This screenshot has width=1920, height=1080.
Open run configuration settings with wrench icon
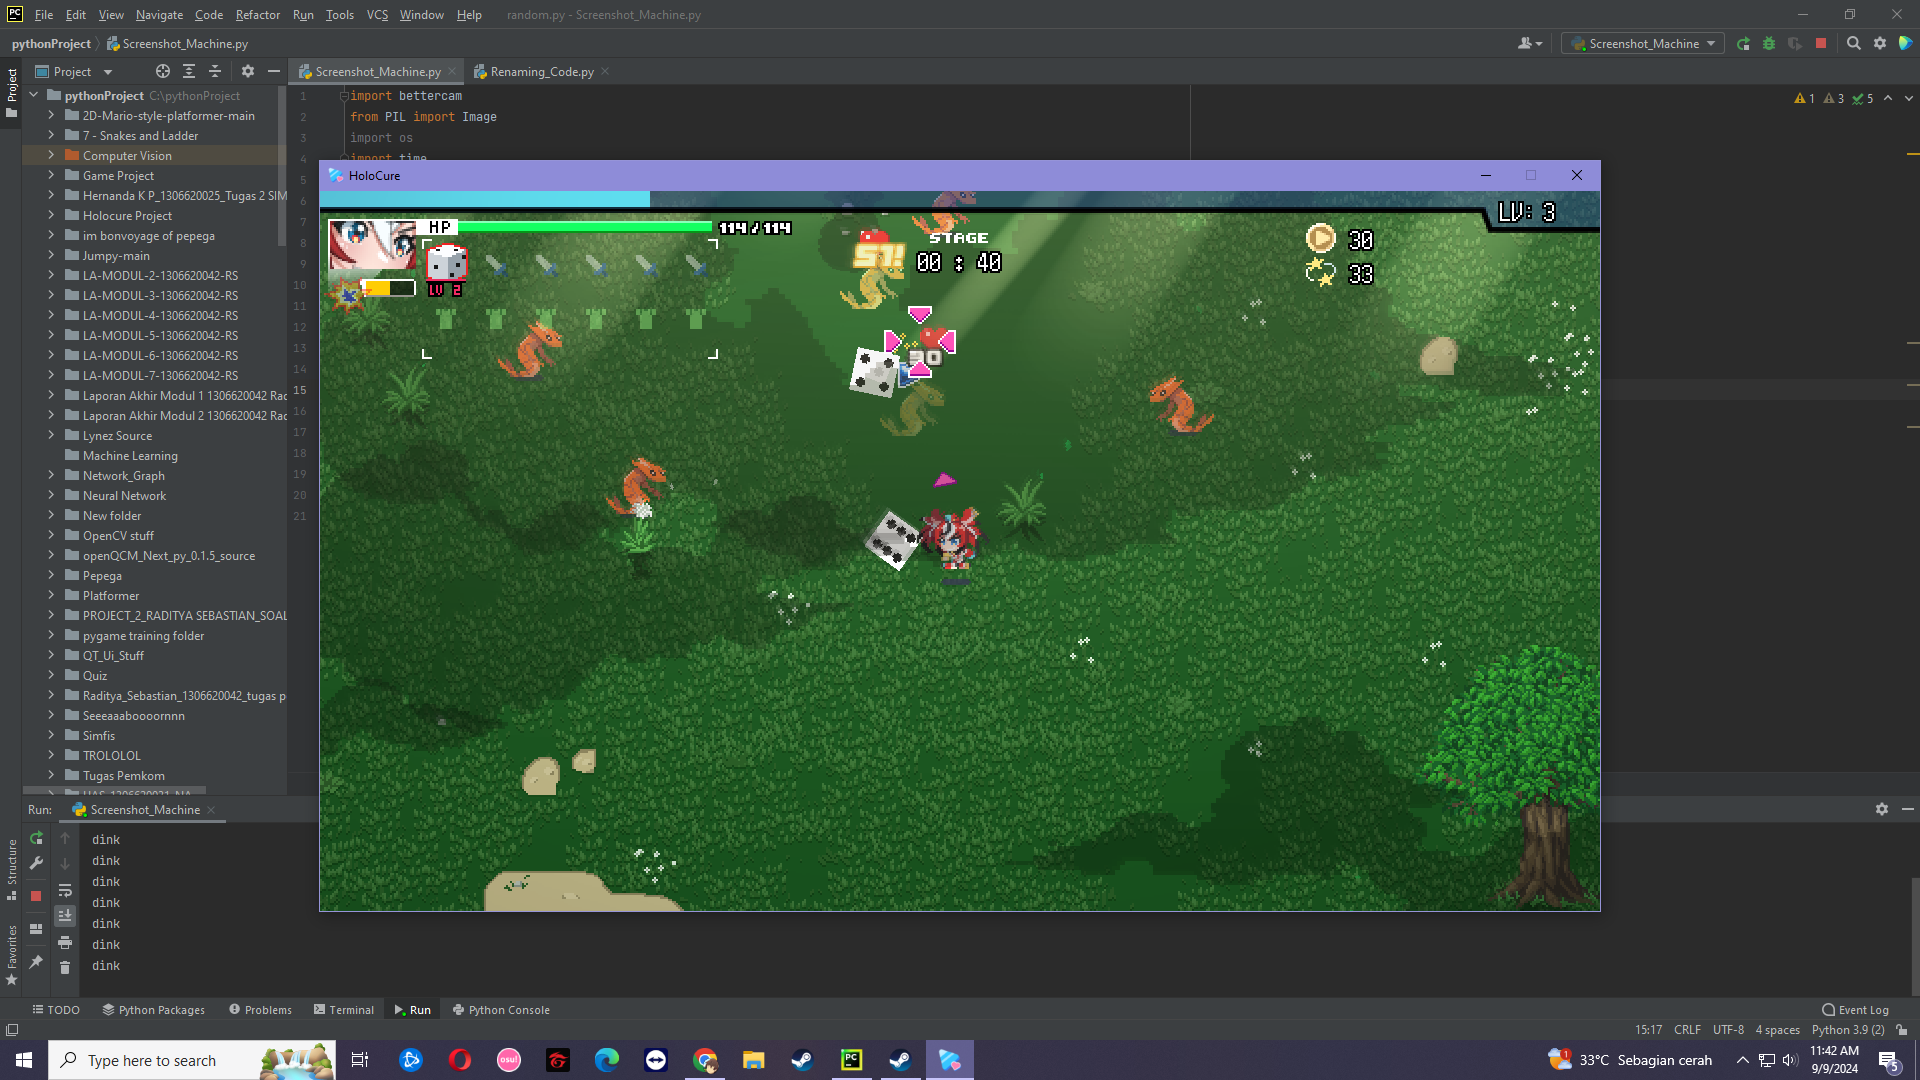point(36,863)
